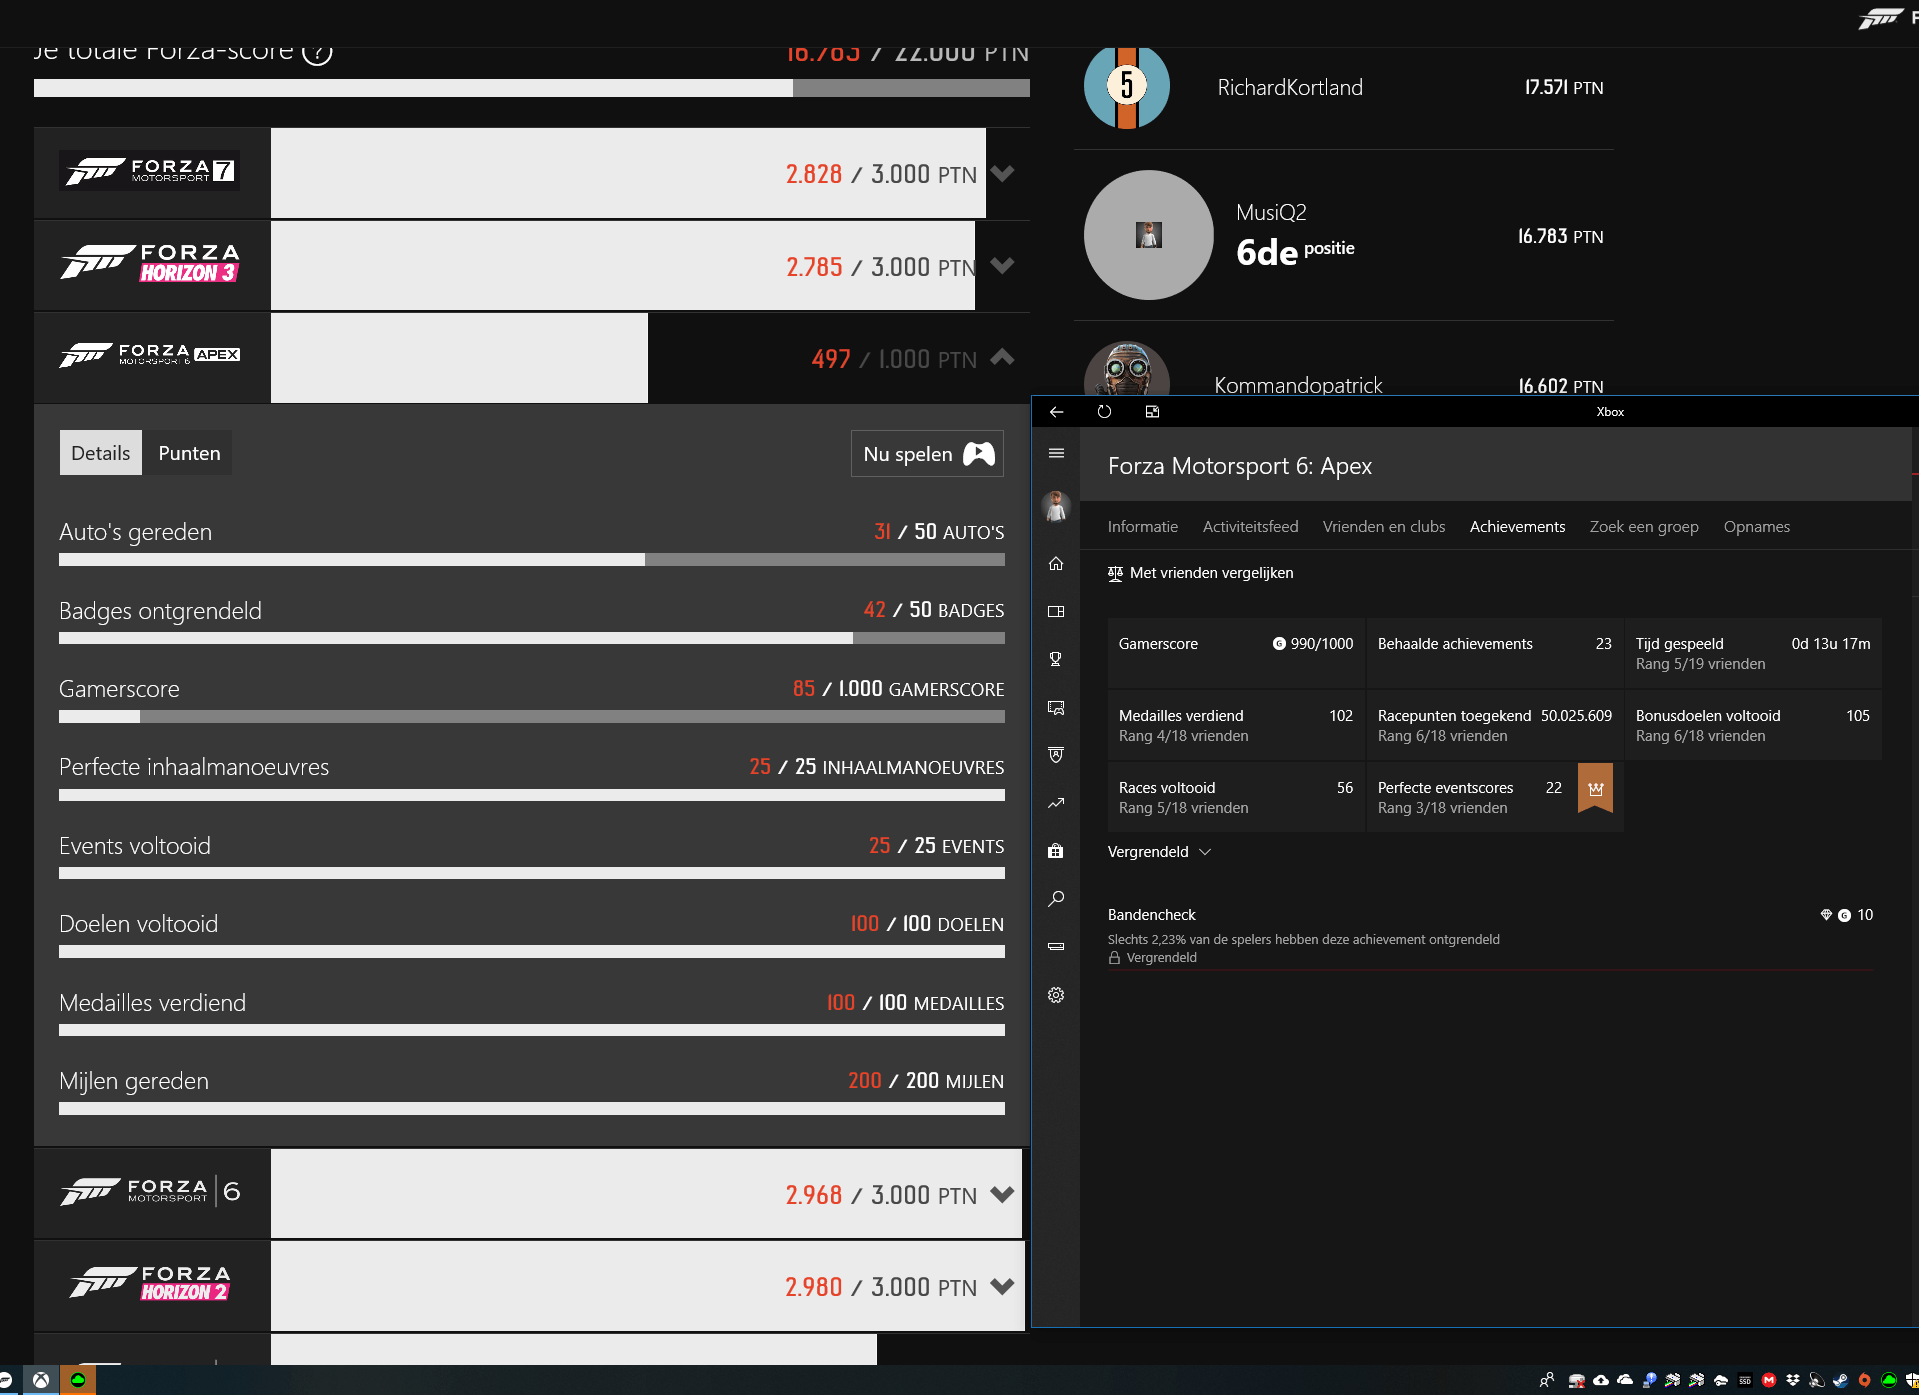Open the Racepunten toegekend stat tile
The width and height of the screenshot is (1919, 1395).
coord(1495,725)
